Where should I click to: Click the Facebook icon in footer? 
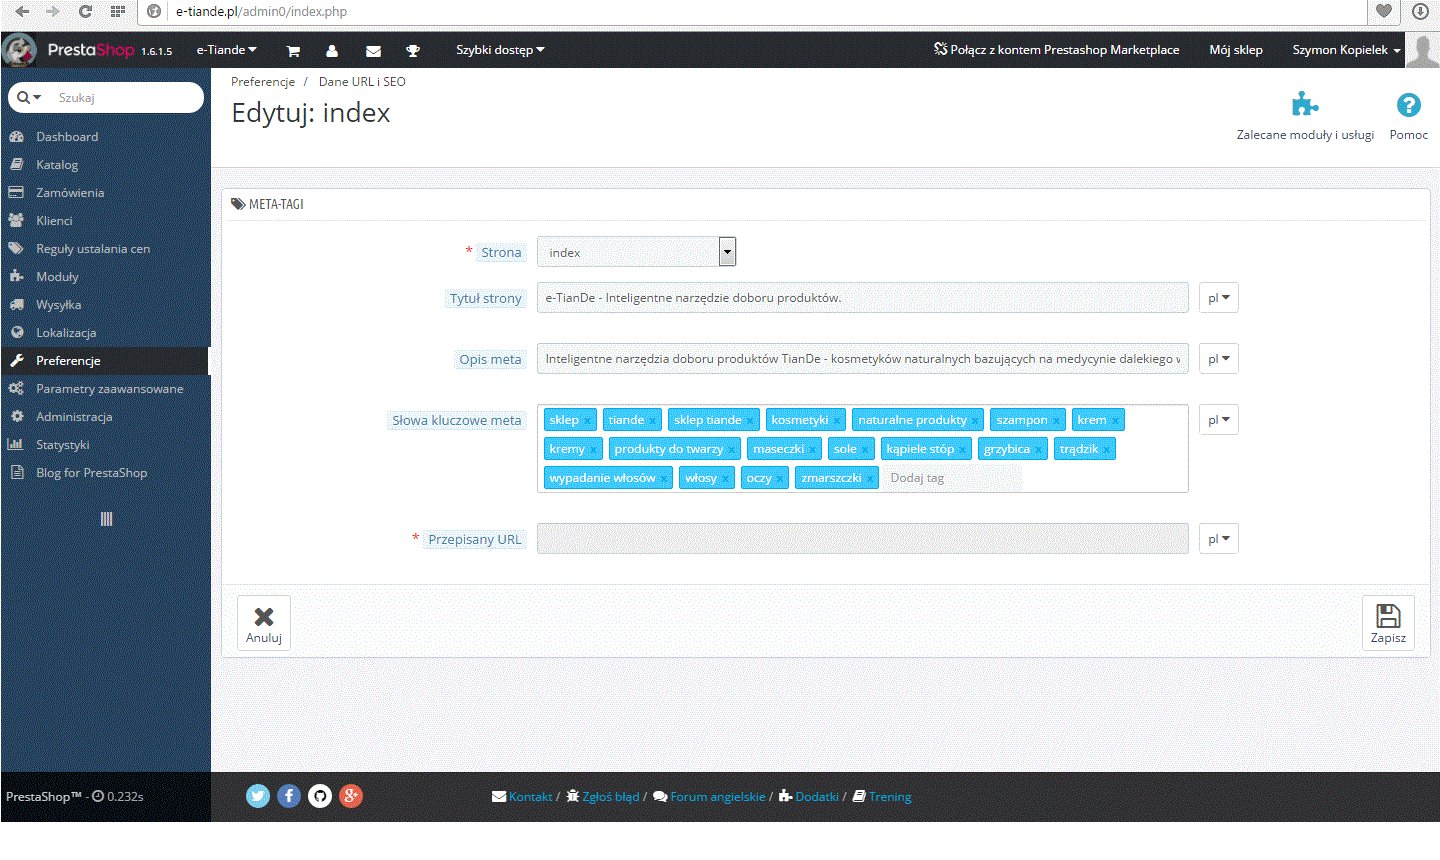(x=289, y=796)
